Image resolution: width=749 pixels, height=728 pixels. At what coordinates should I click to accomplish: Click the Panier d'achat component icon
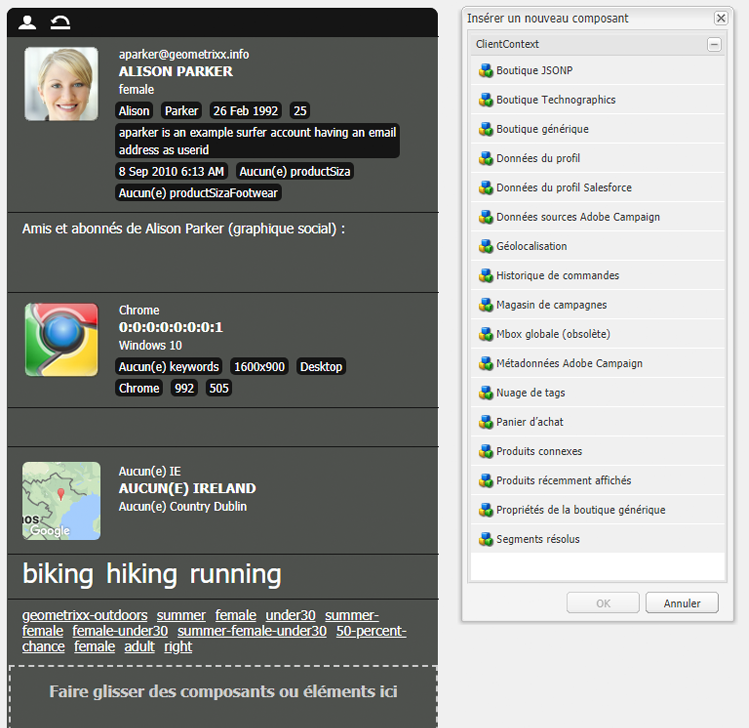click(x=486, y=422)
